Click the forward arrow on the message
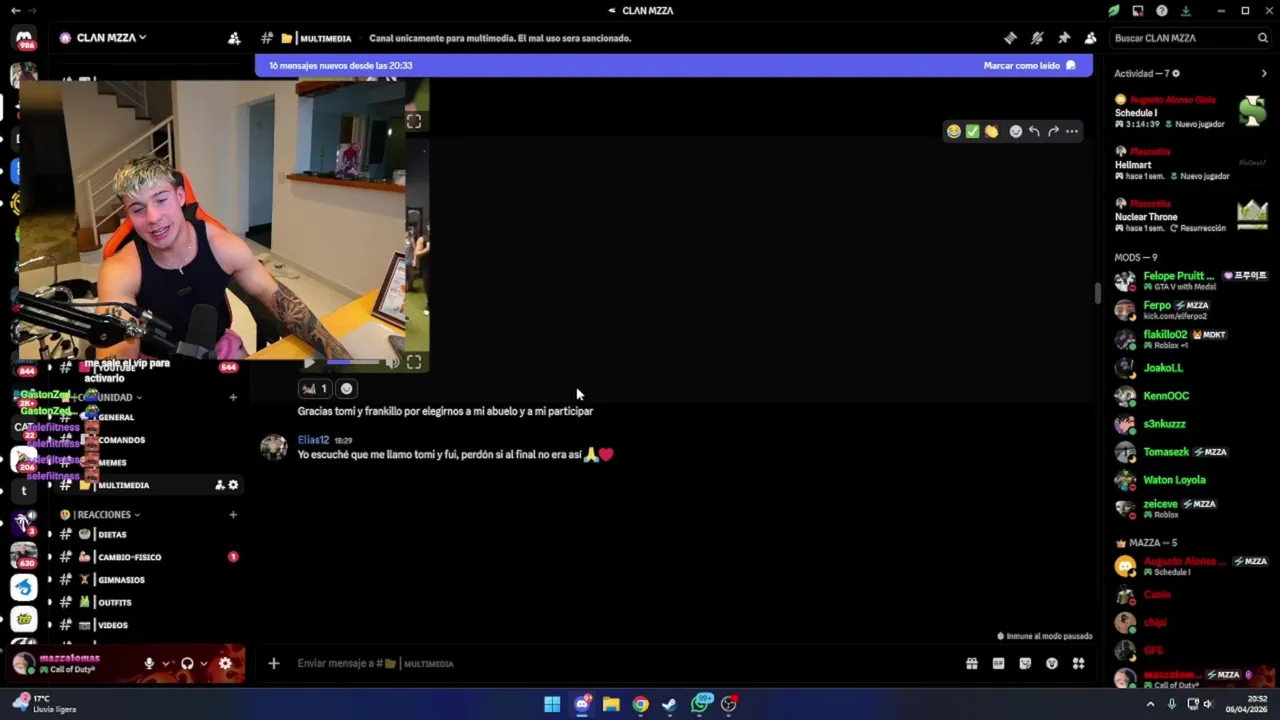 (x=1053, y=131)
